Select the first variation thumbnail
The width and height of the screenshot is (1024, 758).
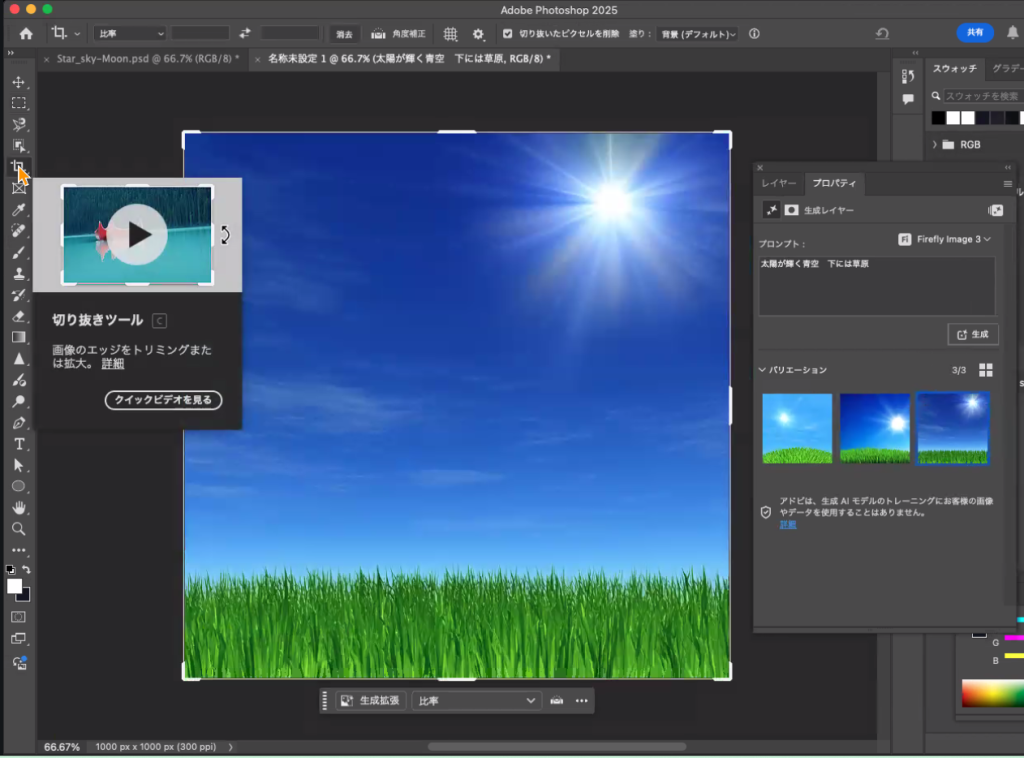tap(797, 428)
